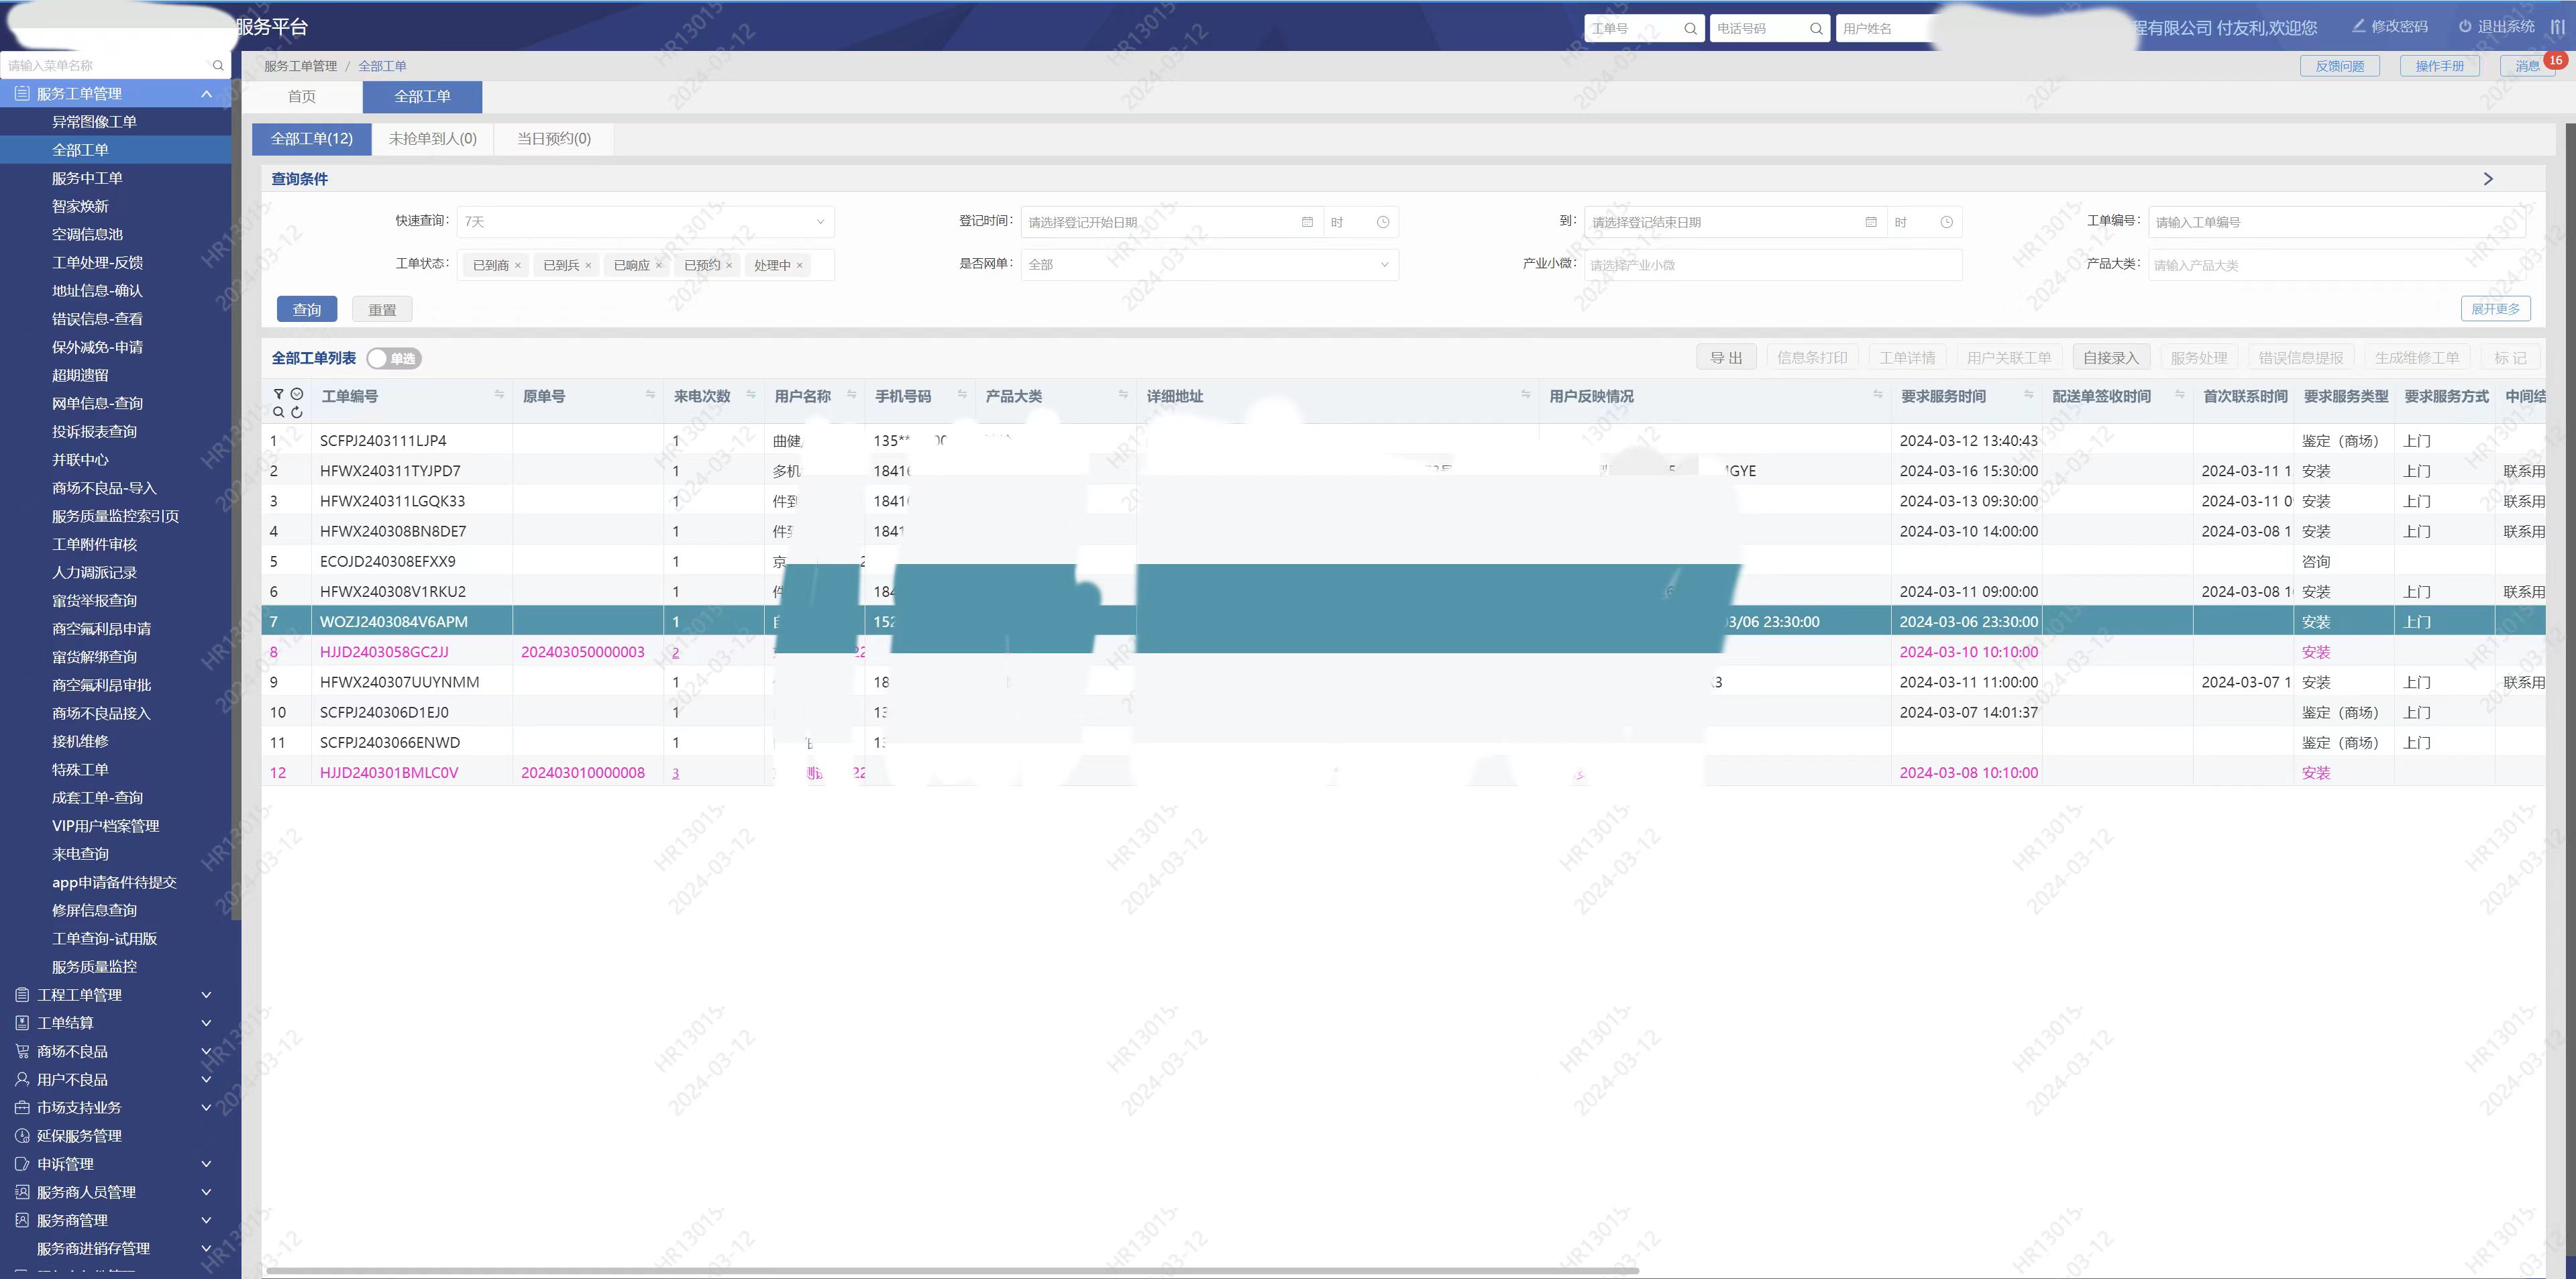This screenshot has width=2576, height=1279.
Task: Collapse the 查询条件 panel with arrow
Action: click(2489, 179)
